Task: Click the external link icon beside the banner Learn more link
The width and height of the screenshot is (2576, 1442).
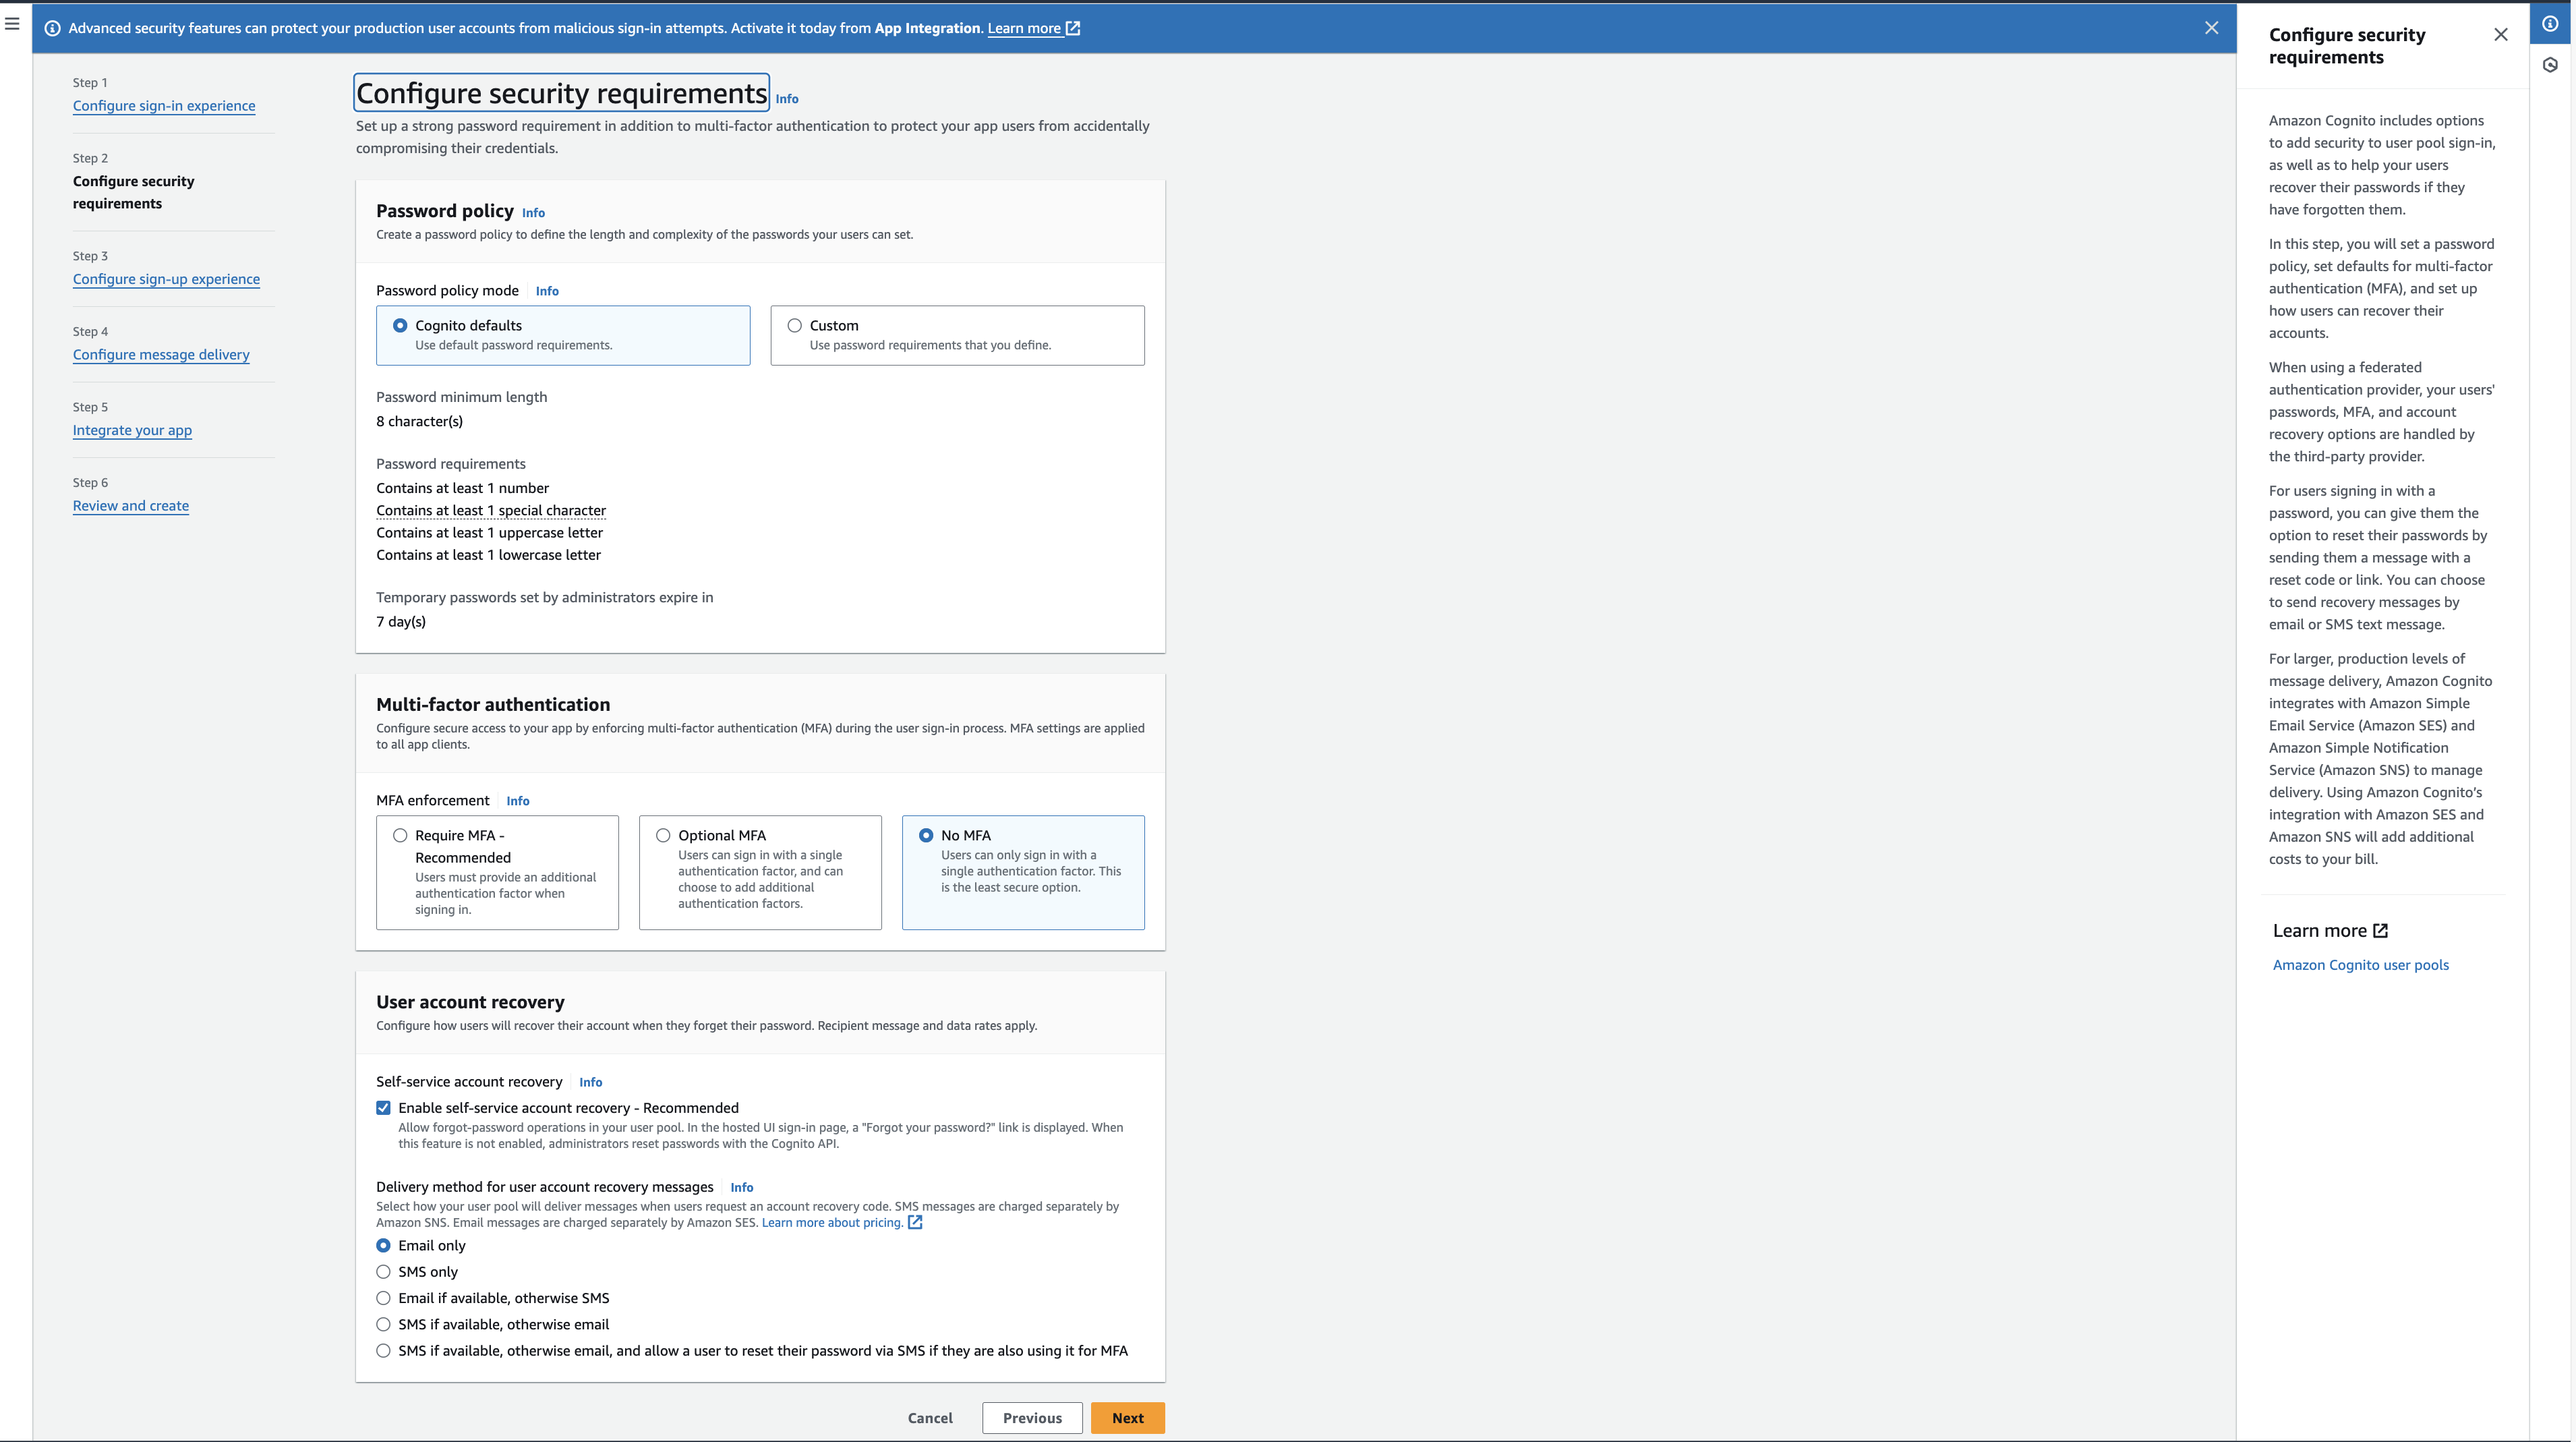Action: [1073, 28]
